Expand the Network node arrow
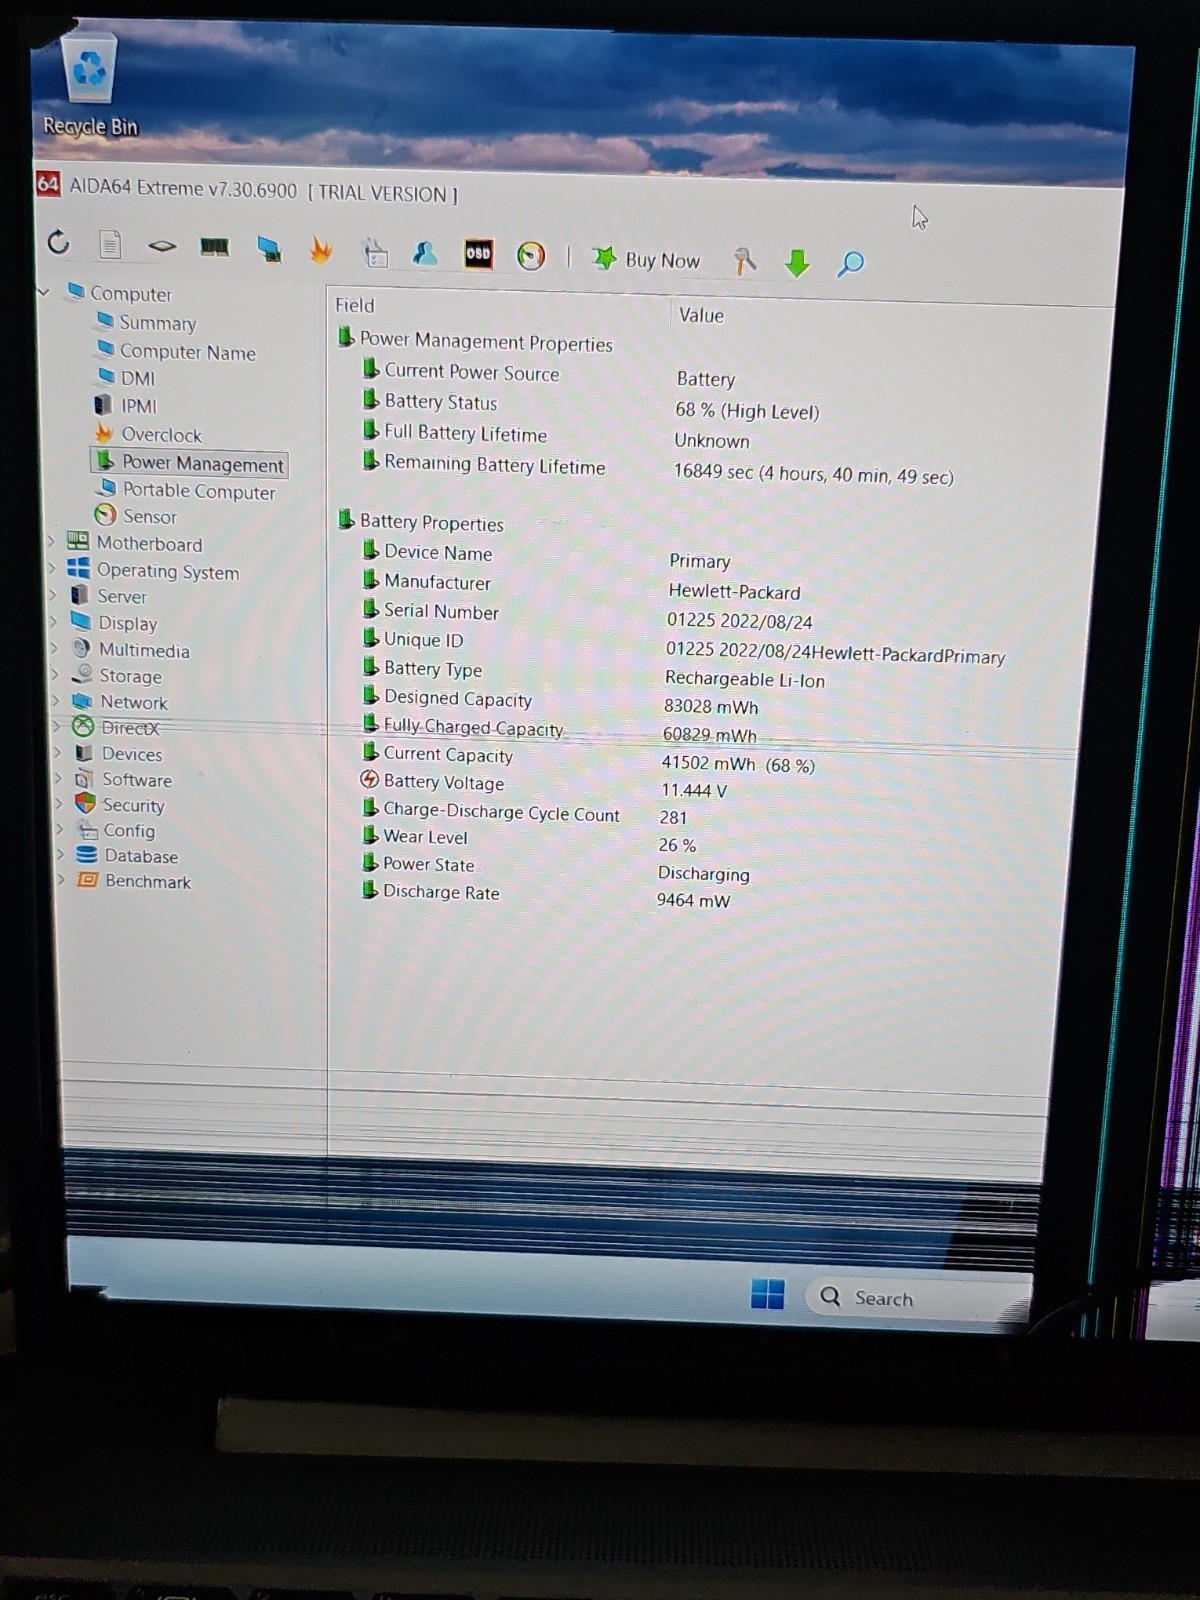This screenshot has width=1200, height=1600. click(56, 700)
